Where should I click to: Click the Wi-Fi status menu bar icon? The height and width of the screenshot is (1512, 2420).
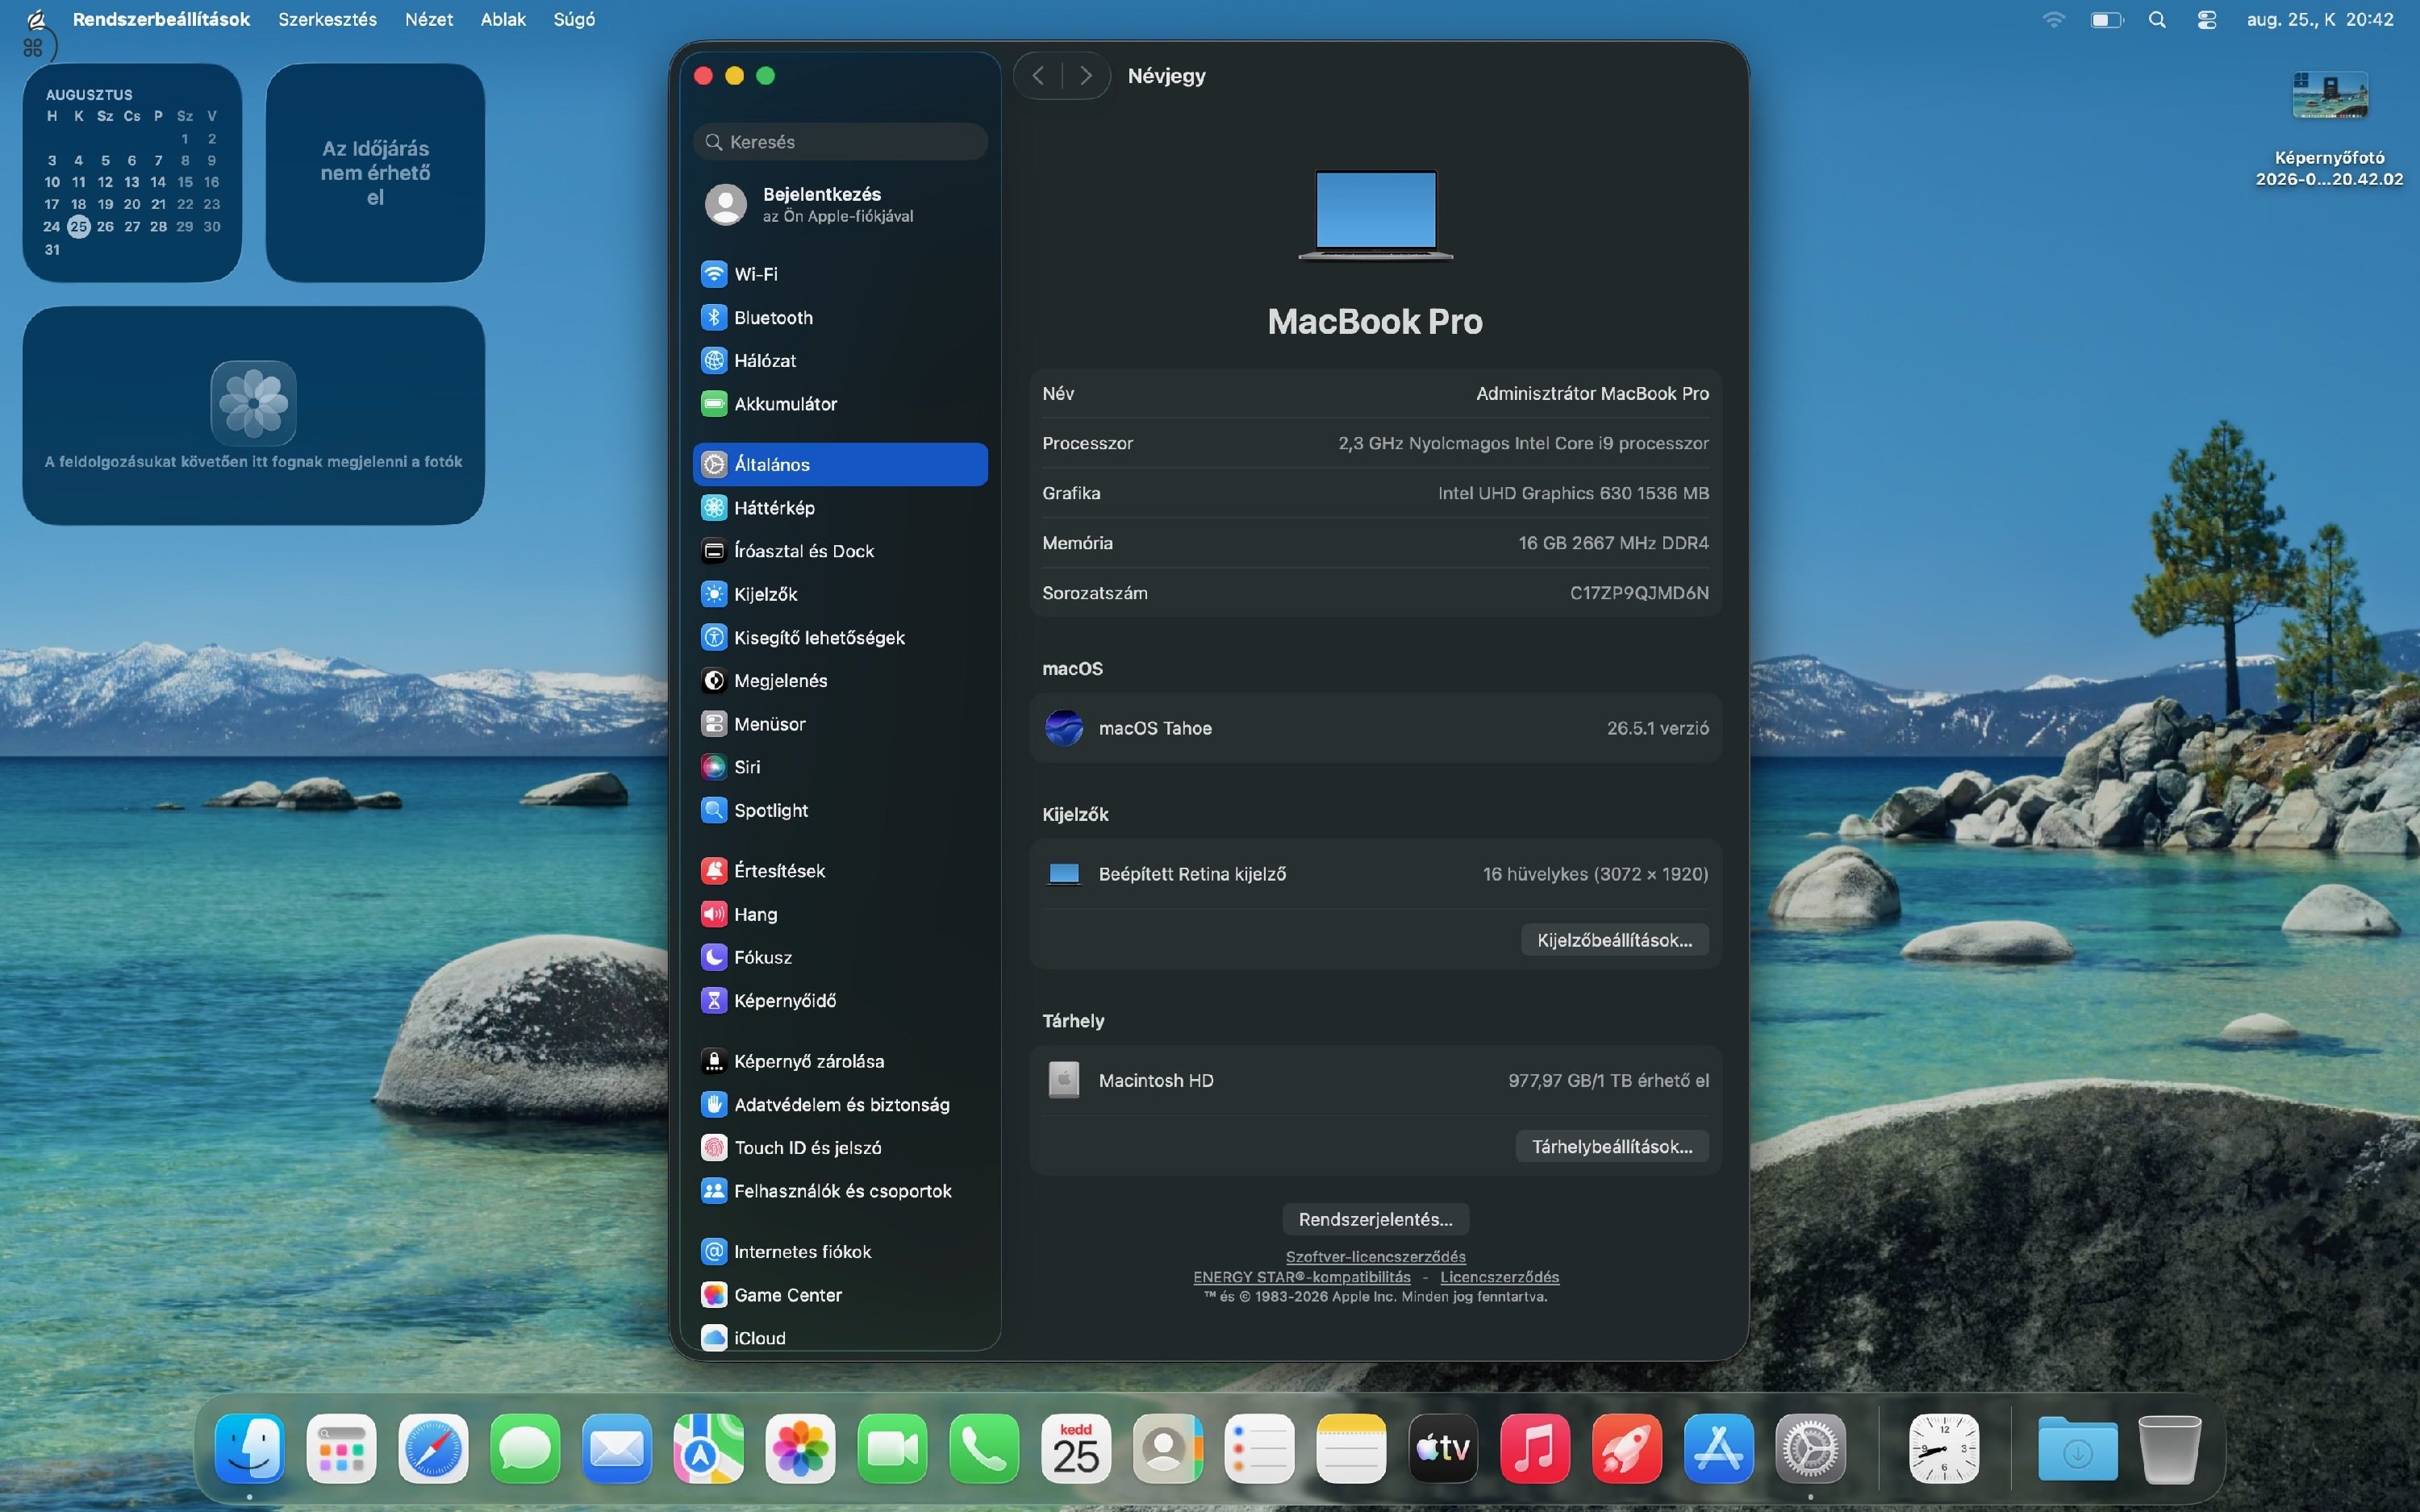[x=2053, y=19]
